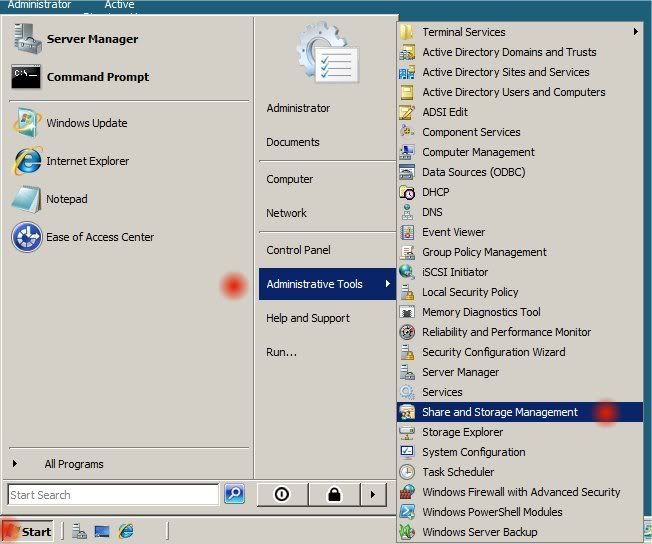Click the power shutdown button

pyautogui.click(x=282, y=495)
